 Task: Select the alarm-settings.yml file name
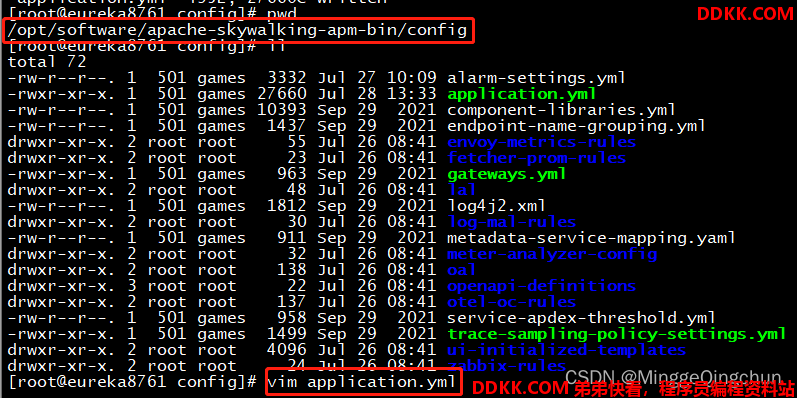pyautogui.click(x=536, y=78)
